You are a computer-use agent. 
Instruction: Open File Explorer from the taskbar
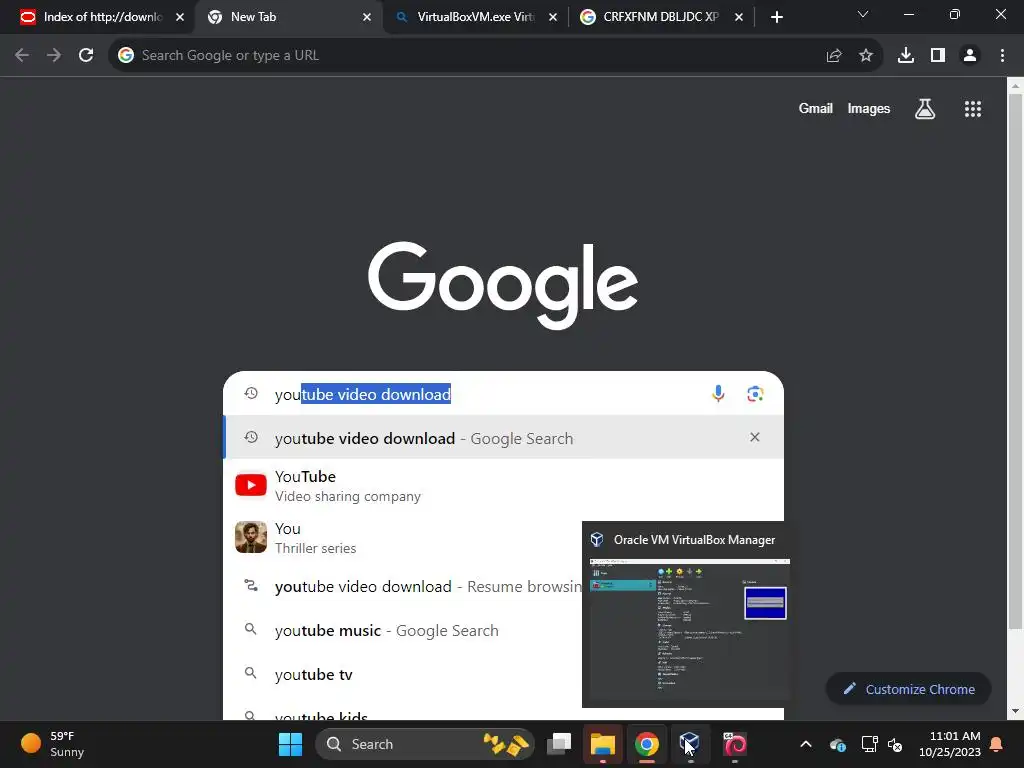(x=603, y=744)
